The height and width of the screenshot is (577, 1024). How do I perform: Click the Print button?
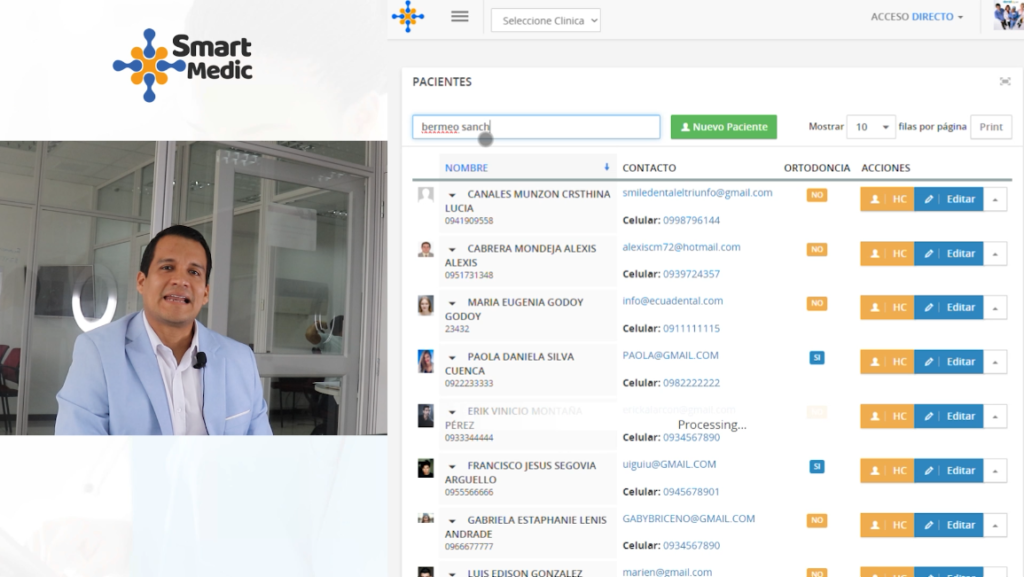(x=991, y=127)
